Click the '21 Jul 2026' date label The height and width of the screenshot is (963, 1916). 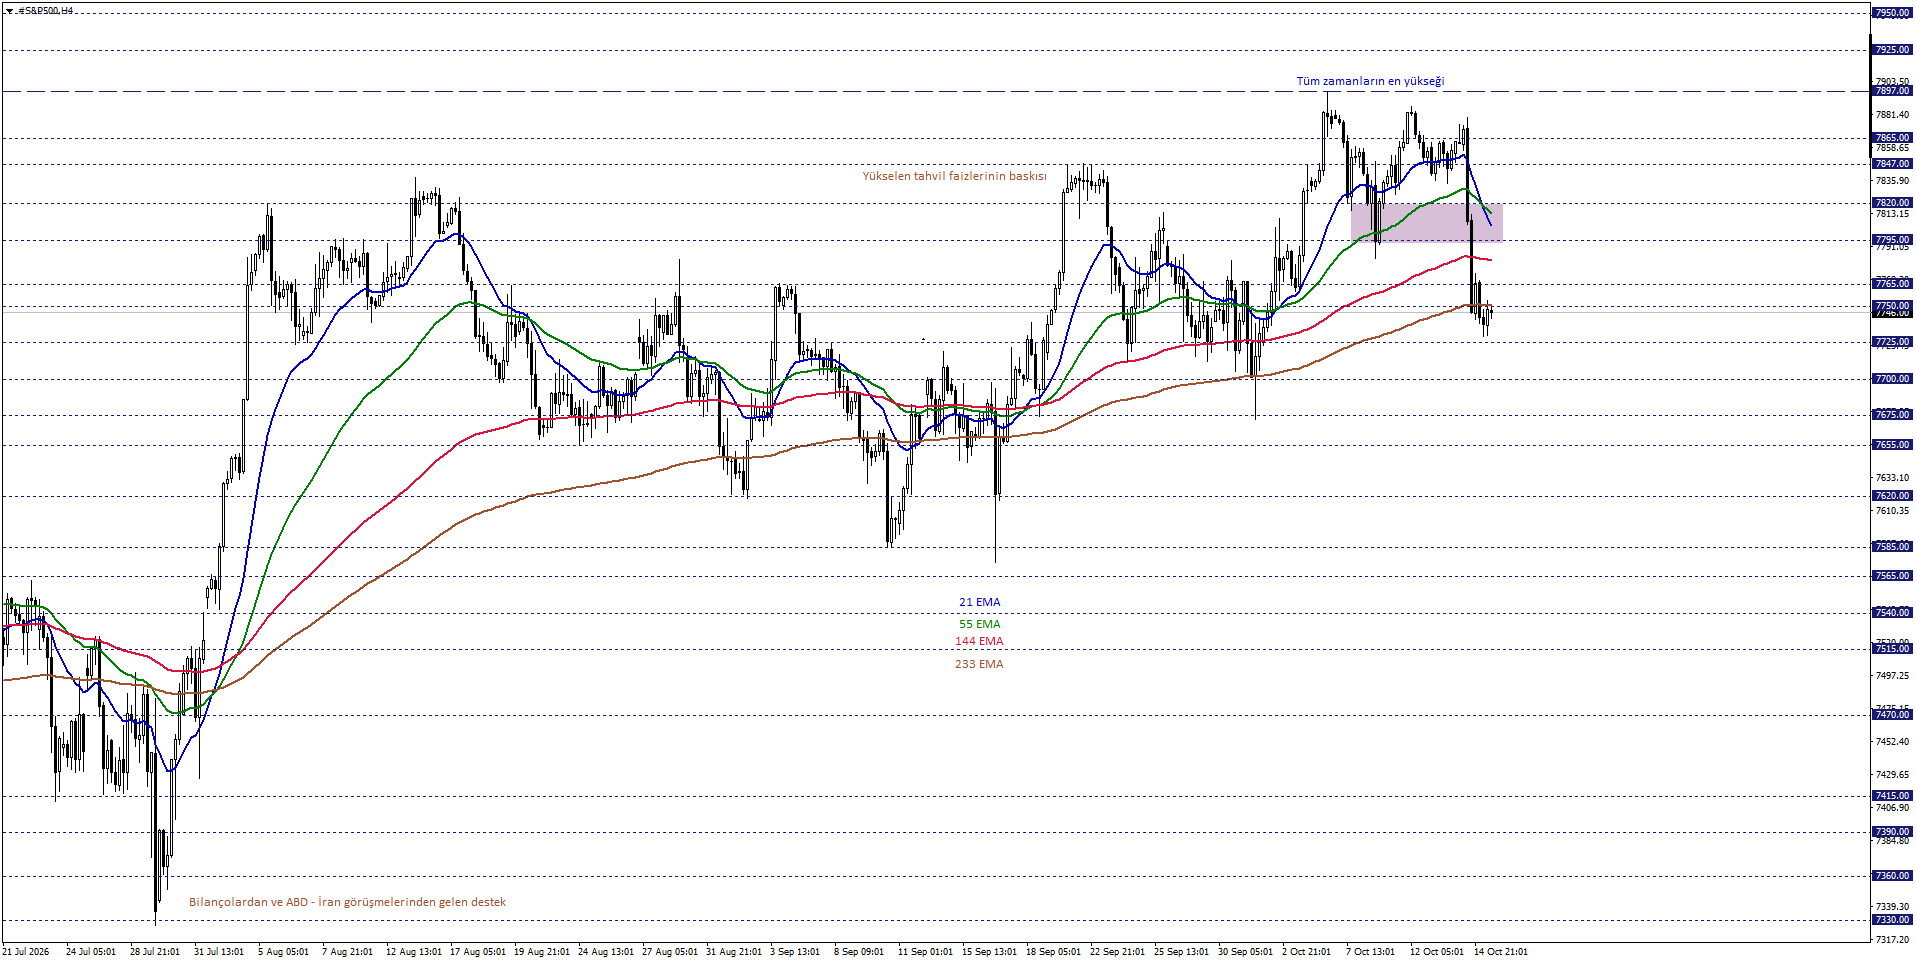point(26,952)
